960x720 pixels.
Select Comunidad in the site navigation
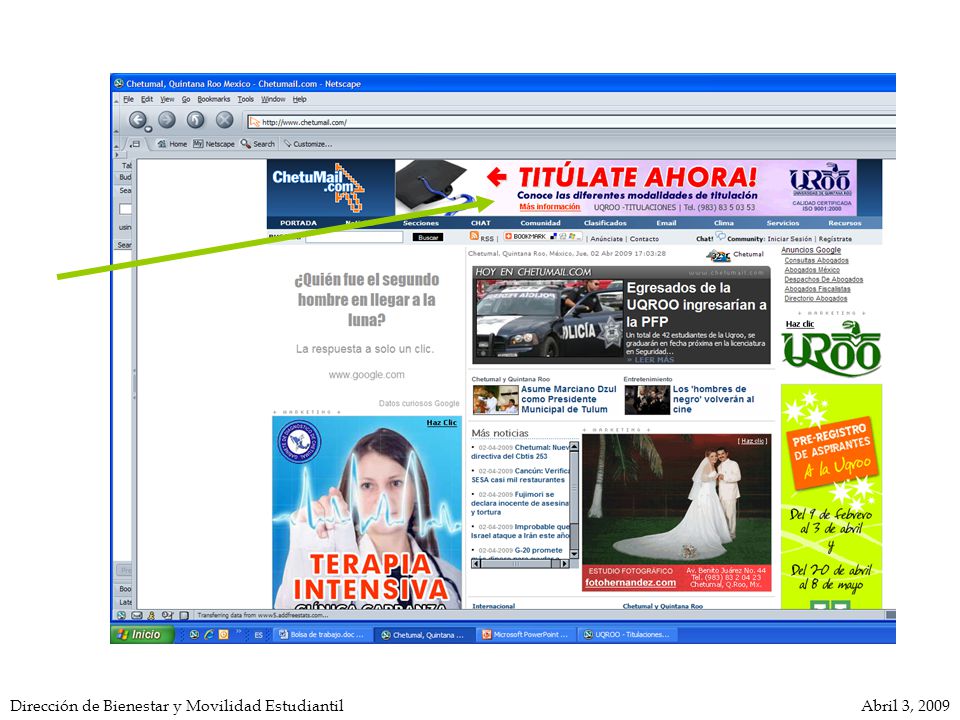(541, 223)
